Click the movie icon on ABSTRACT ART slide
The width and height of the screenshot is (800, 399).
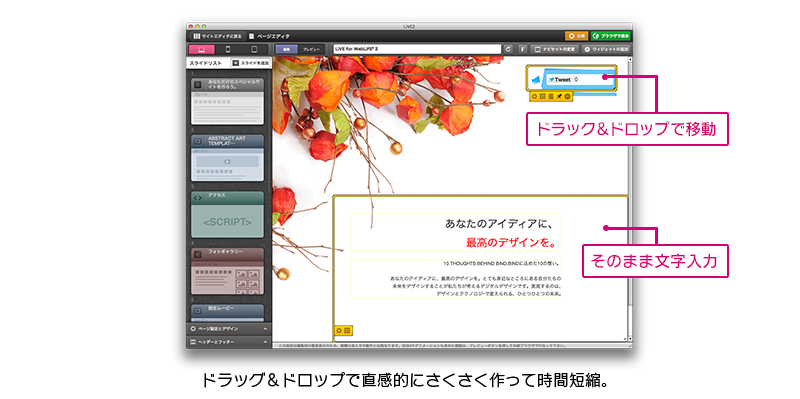click(x=198, y=141)
